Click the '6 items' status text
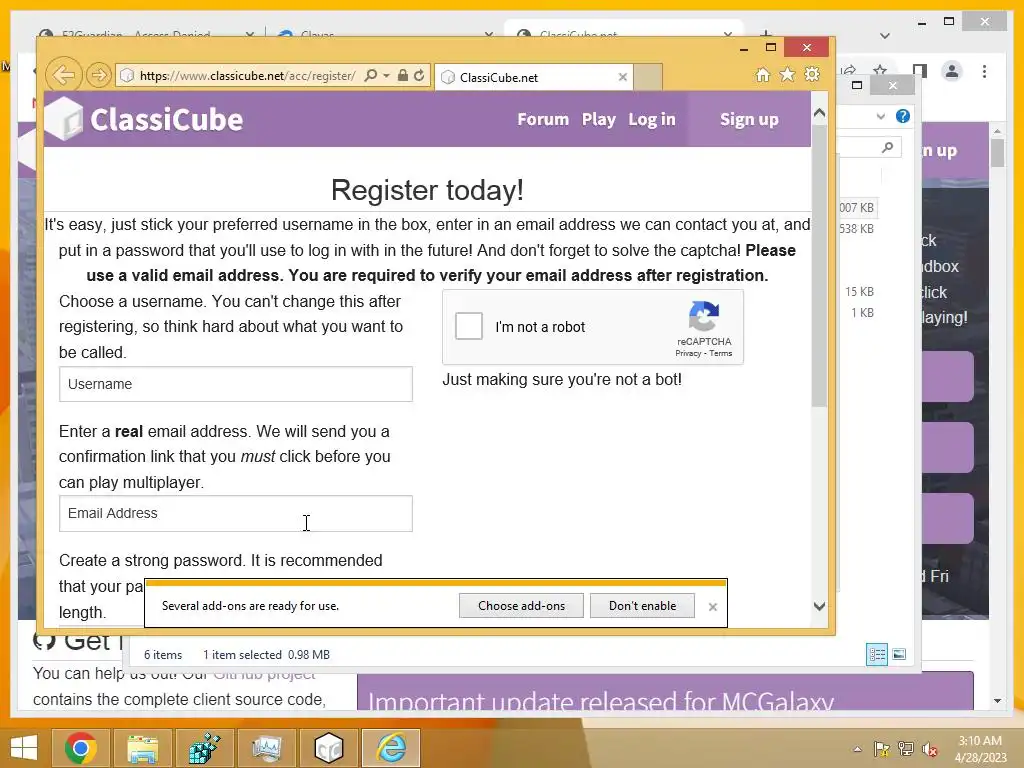 pyautogui.click(x=163, y=654)
